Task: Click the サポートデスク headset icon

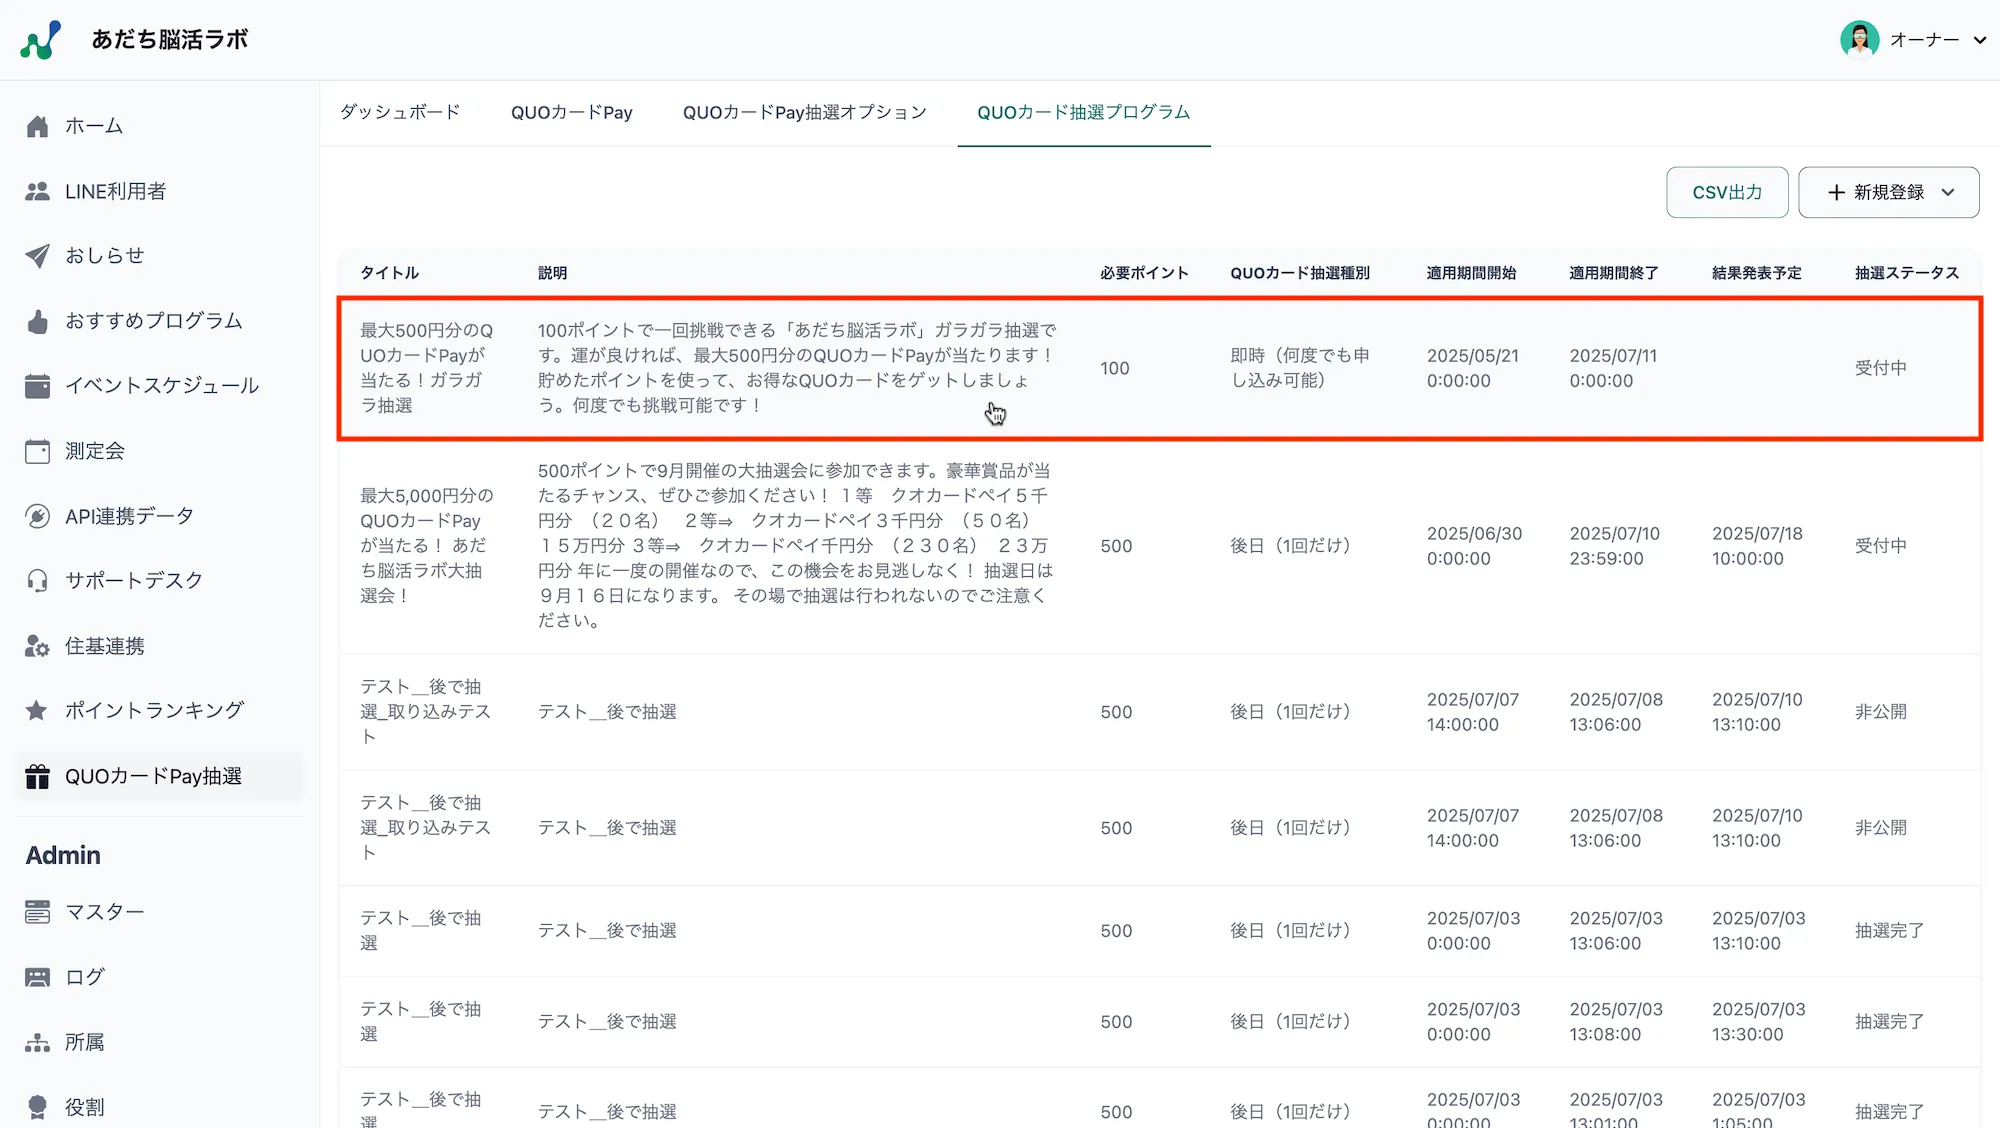Action: point(38,581)
